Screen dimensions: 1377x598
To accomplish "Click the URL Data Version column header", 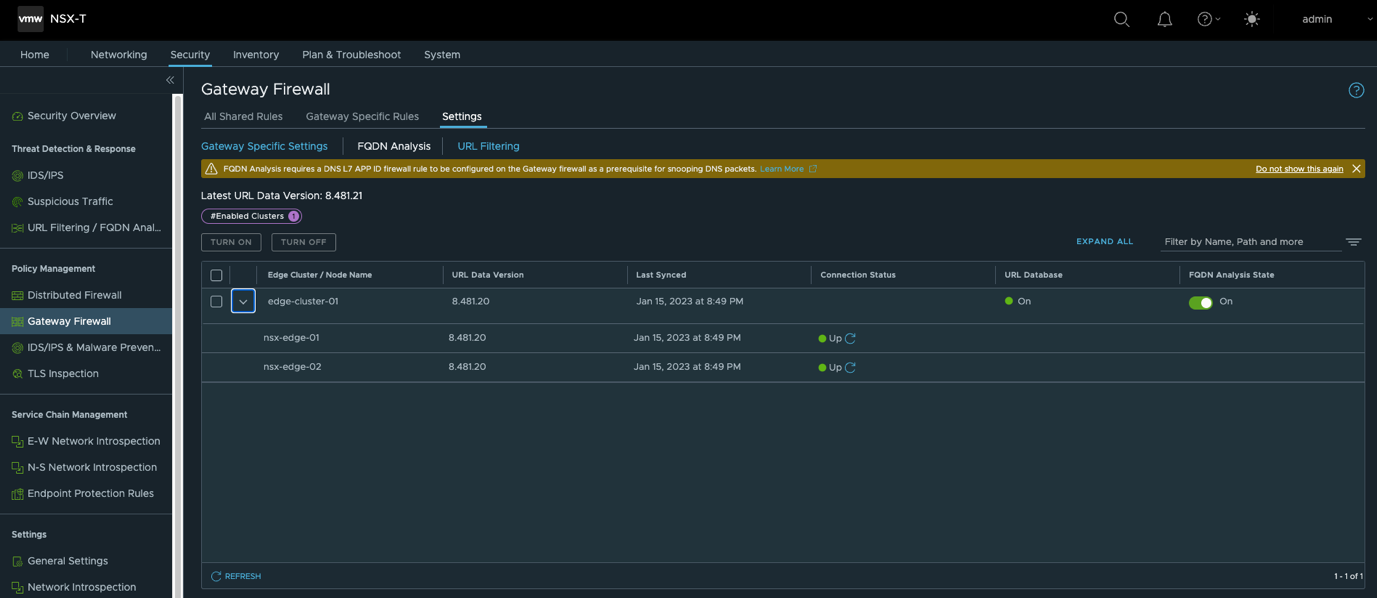I will pos(488,275).
